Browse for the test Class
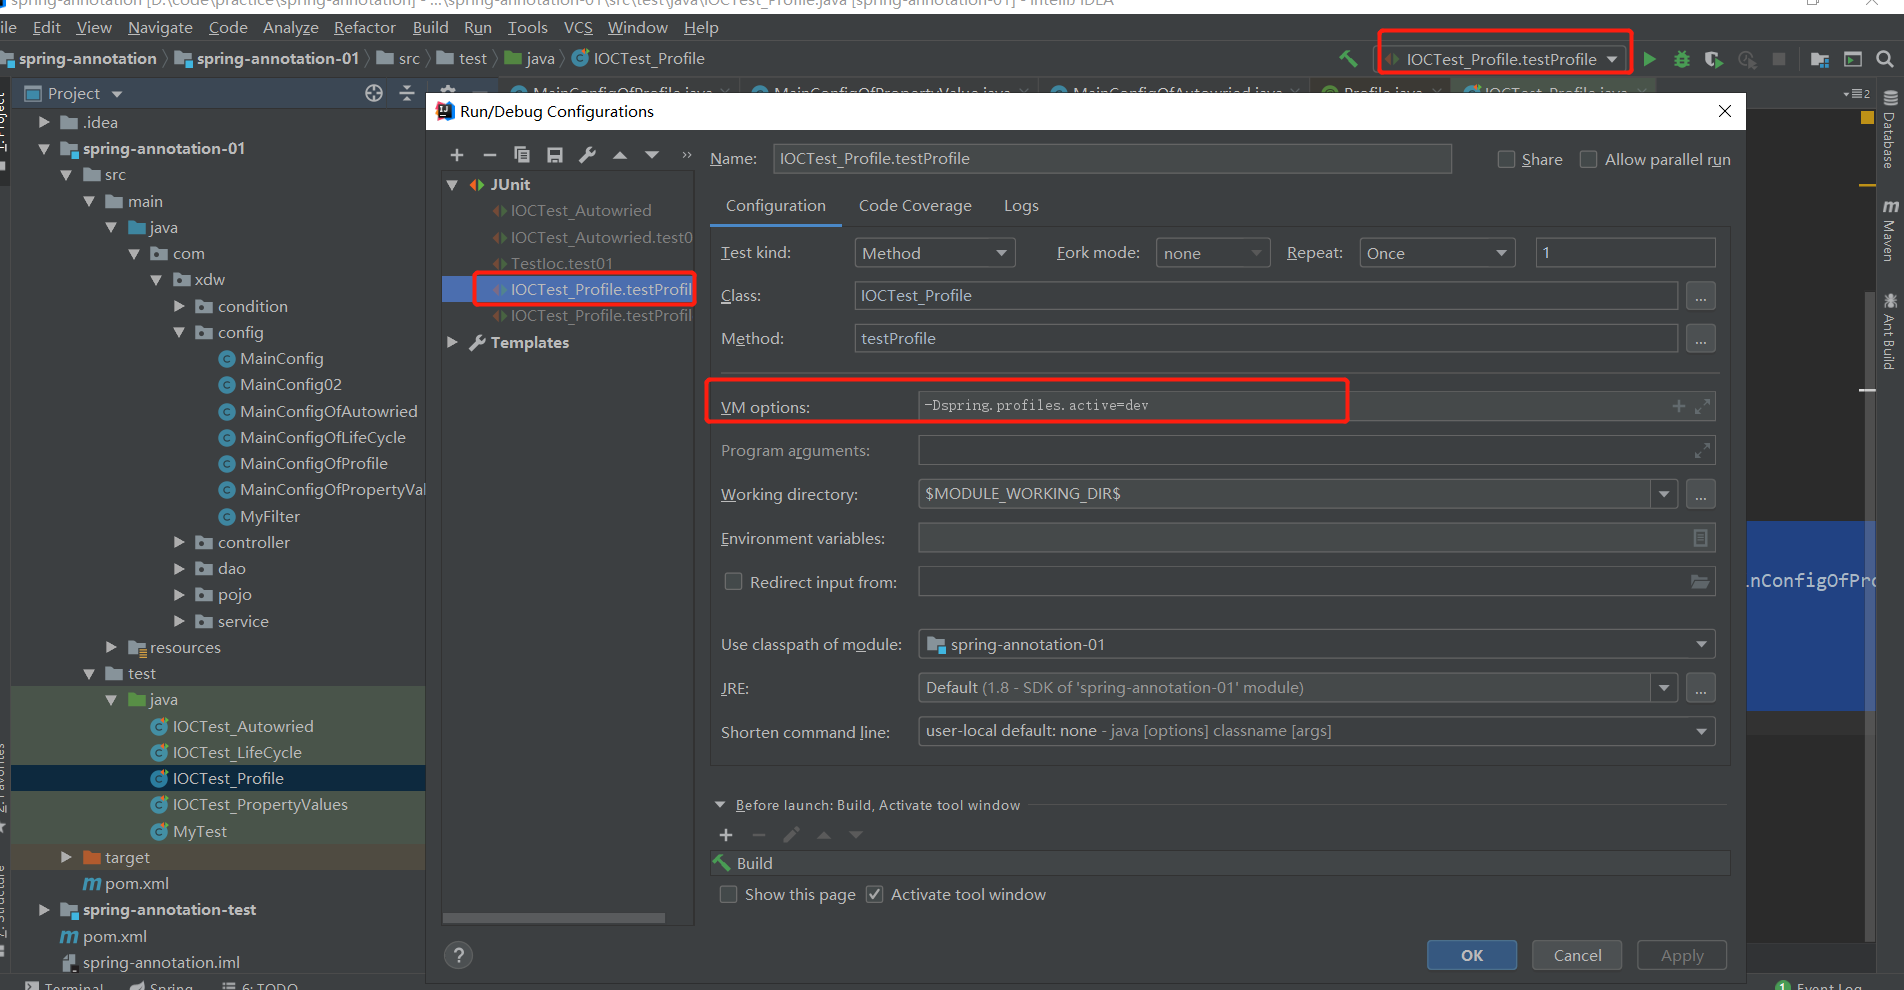 point(1701,296)
